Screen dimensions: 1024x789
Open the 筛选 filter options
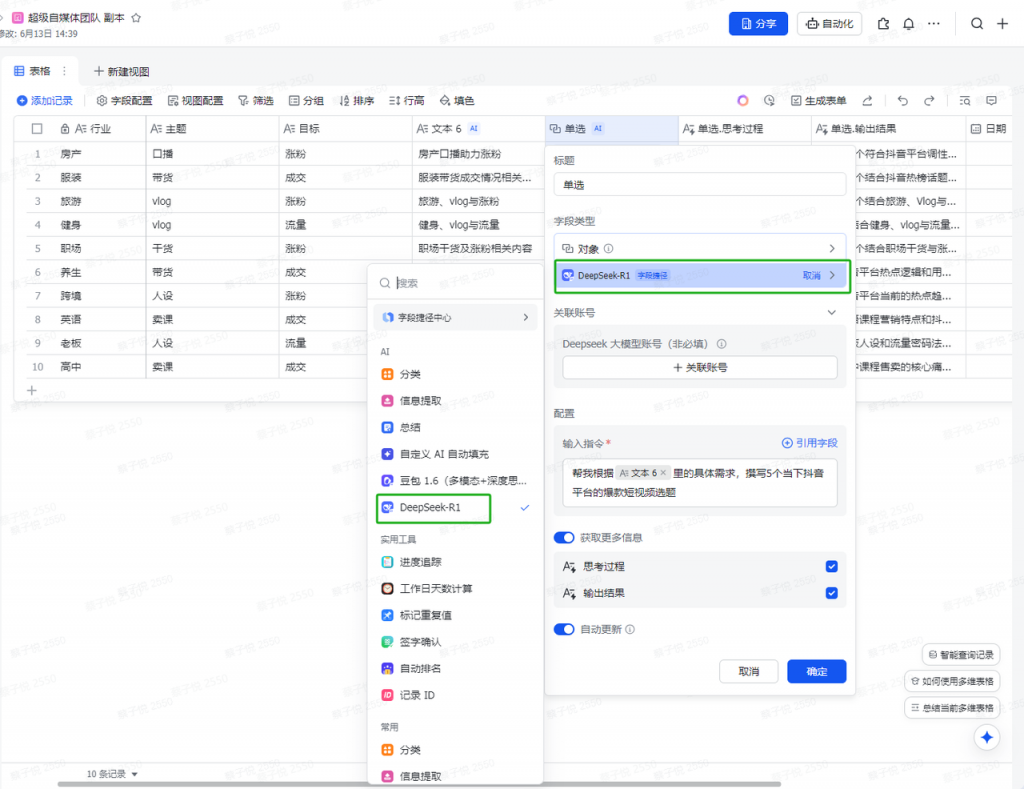coord(256,101)
